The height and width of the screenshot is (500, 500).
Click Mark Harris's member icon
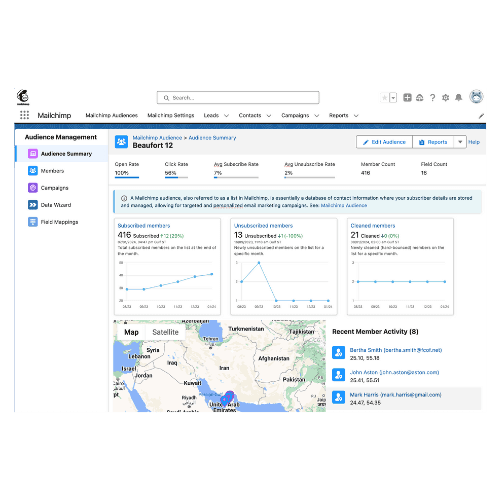338,397
